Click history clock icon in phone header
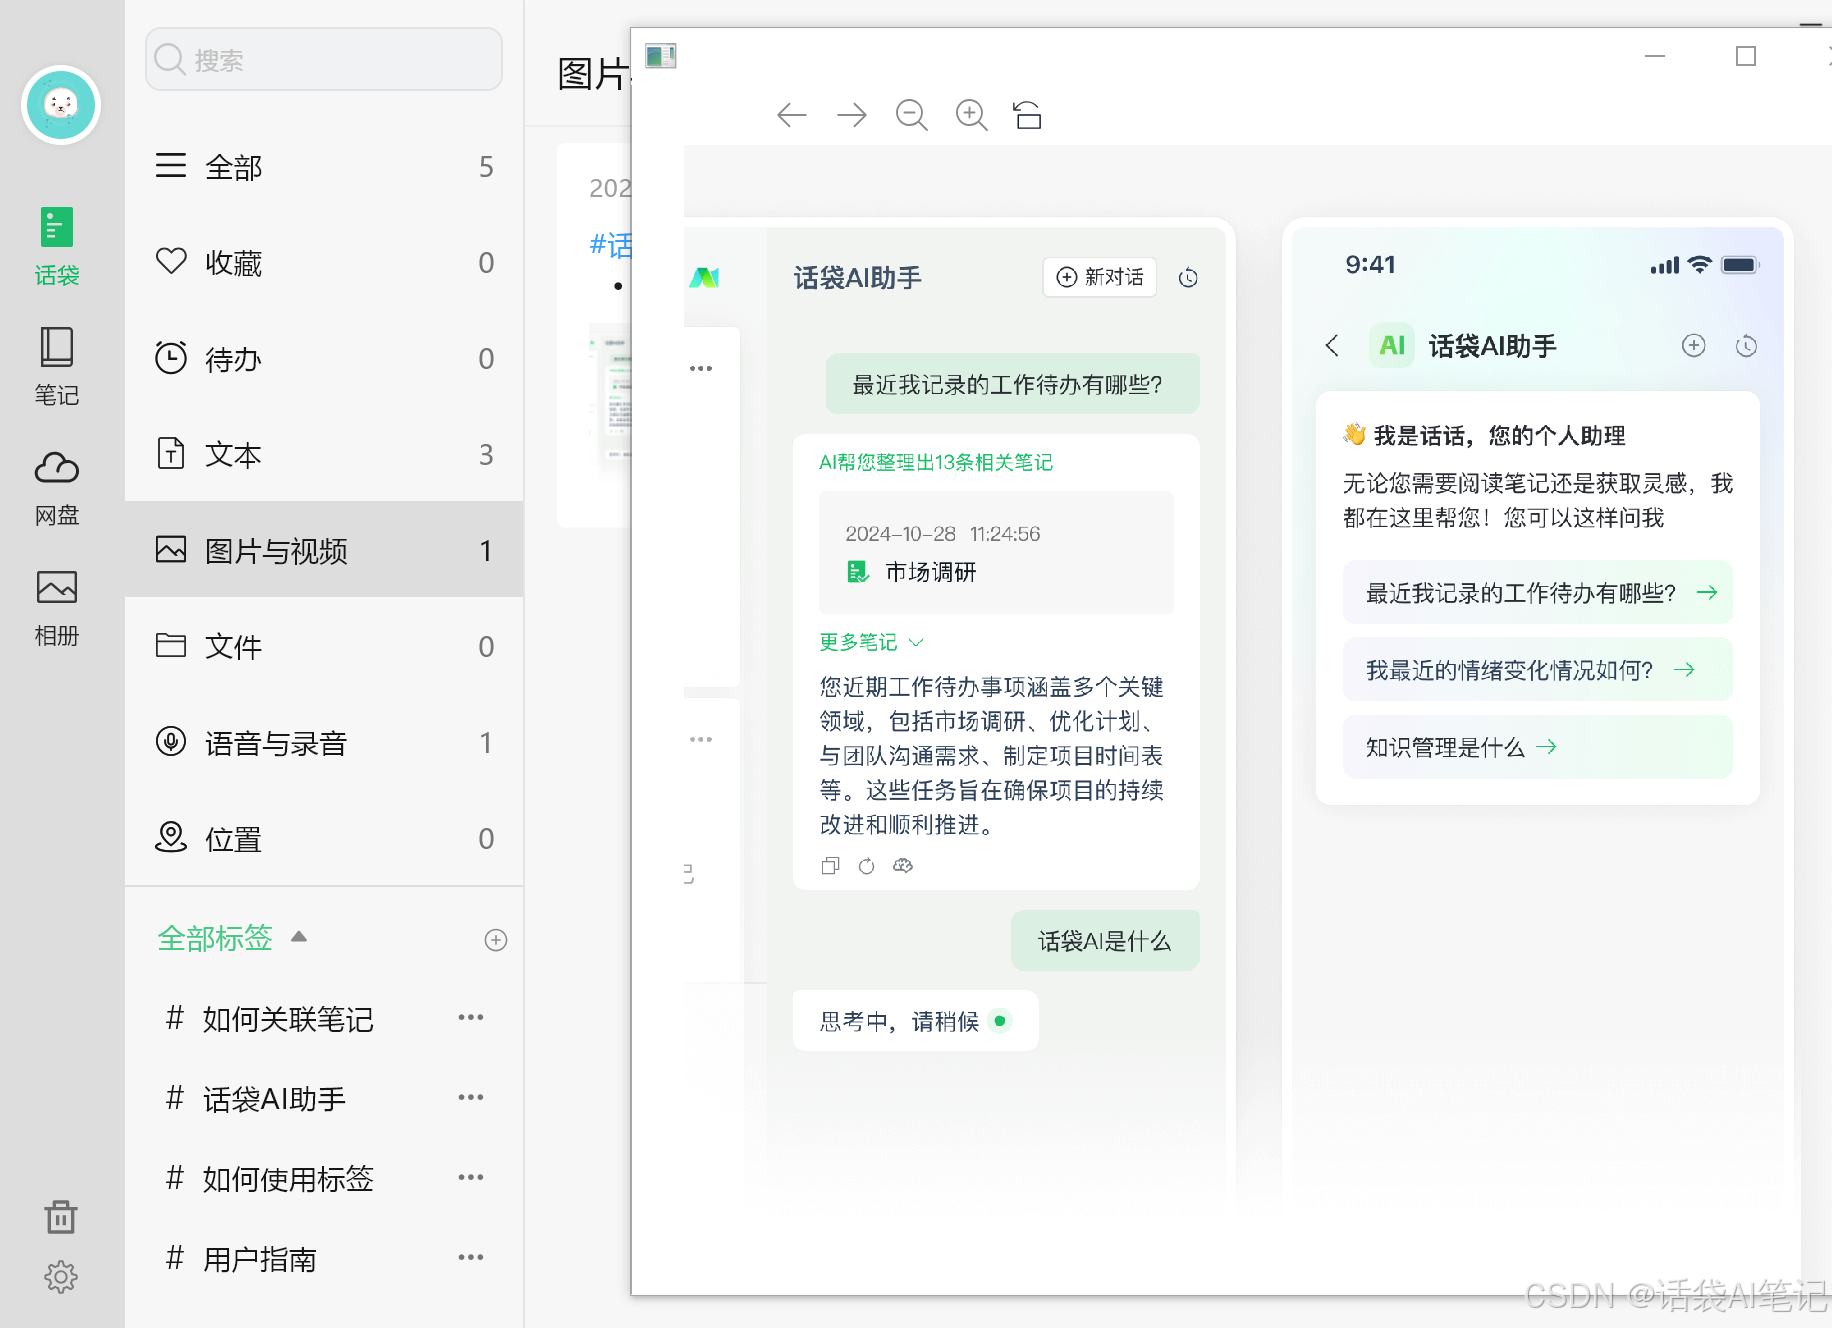1832x1328 pixels. point(1747,345)
